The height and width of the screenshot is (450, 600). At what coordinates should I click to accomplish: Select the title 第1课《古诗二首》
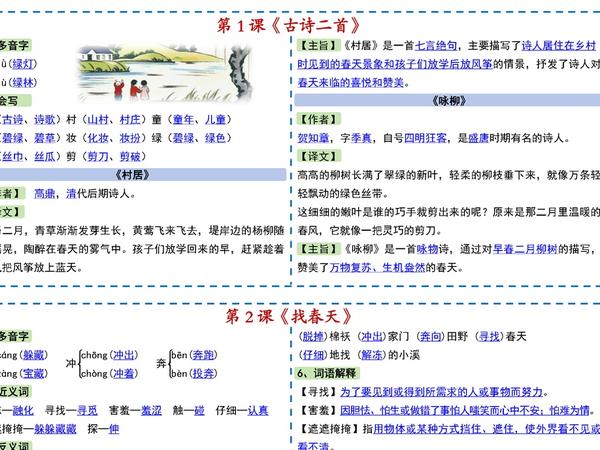[x=289, y=25]
